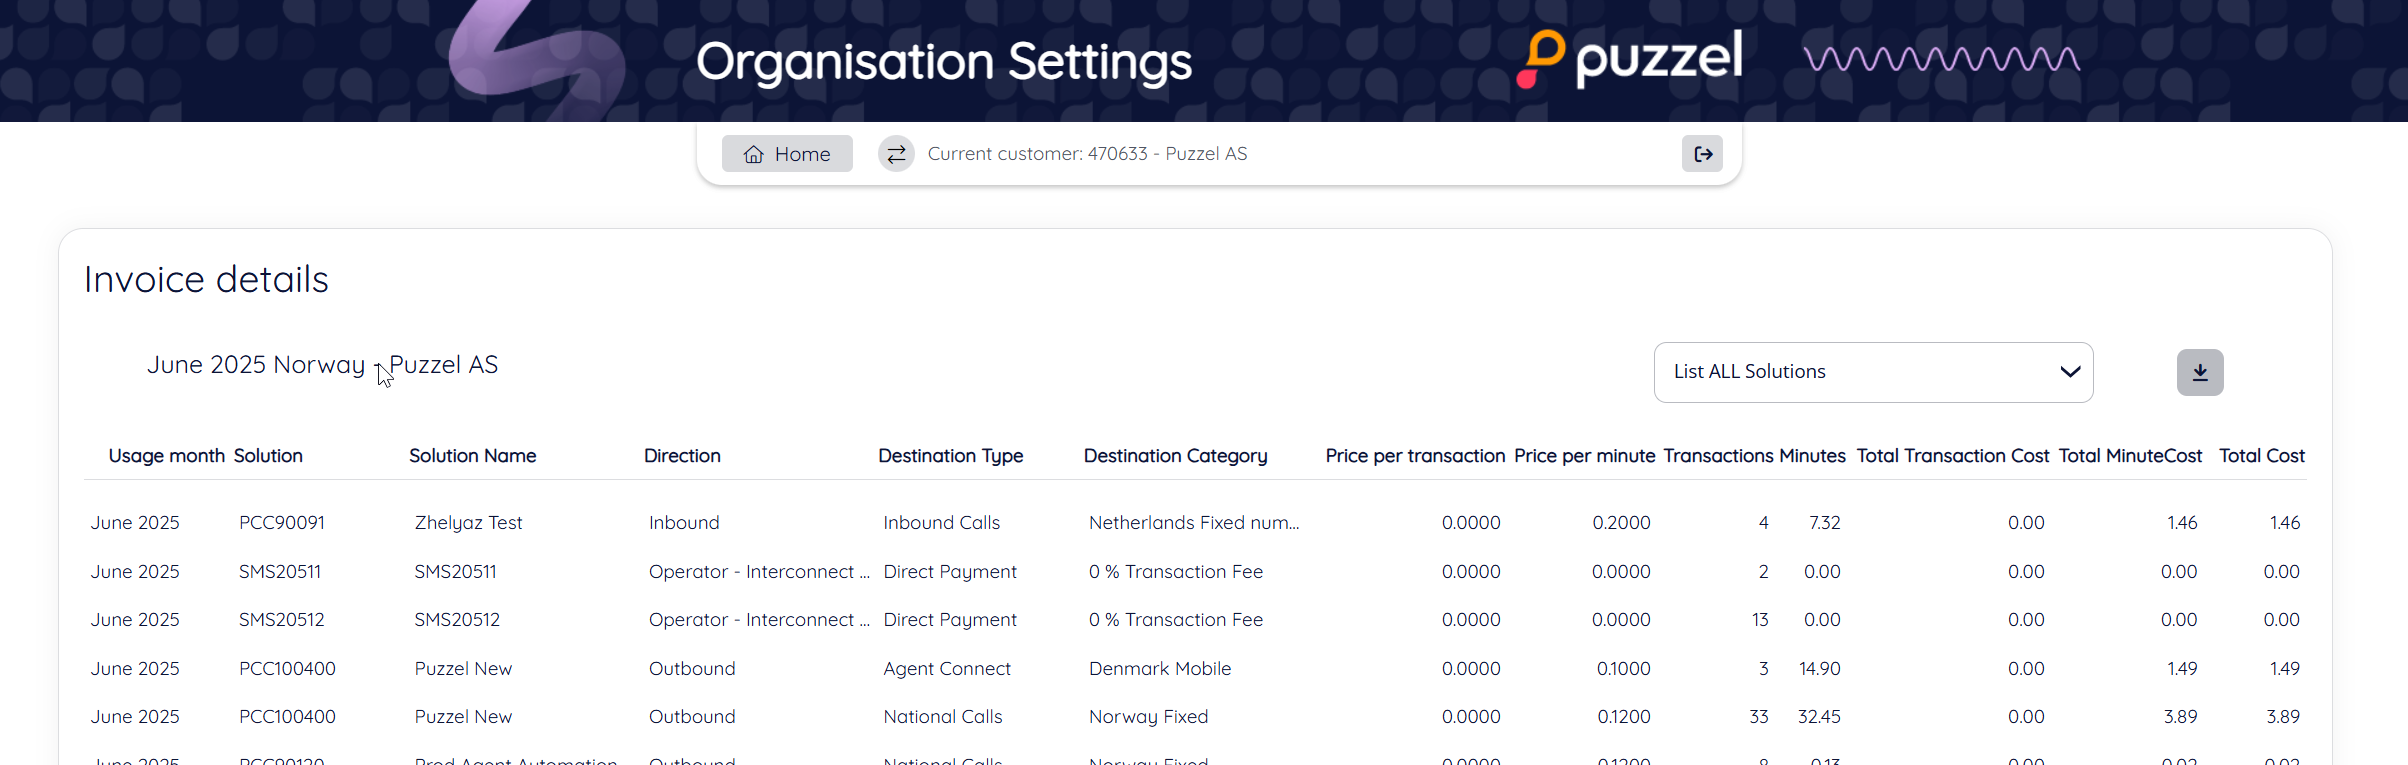
Task: Click the switch customer arrows icon
Action: click(x=896, y=154)
